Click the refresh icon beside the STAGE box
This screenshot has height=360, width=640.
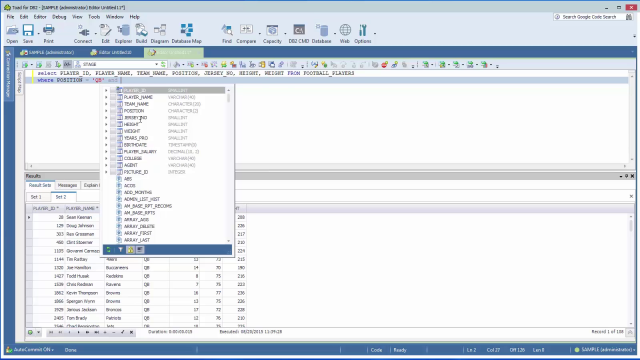163,64
